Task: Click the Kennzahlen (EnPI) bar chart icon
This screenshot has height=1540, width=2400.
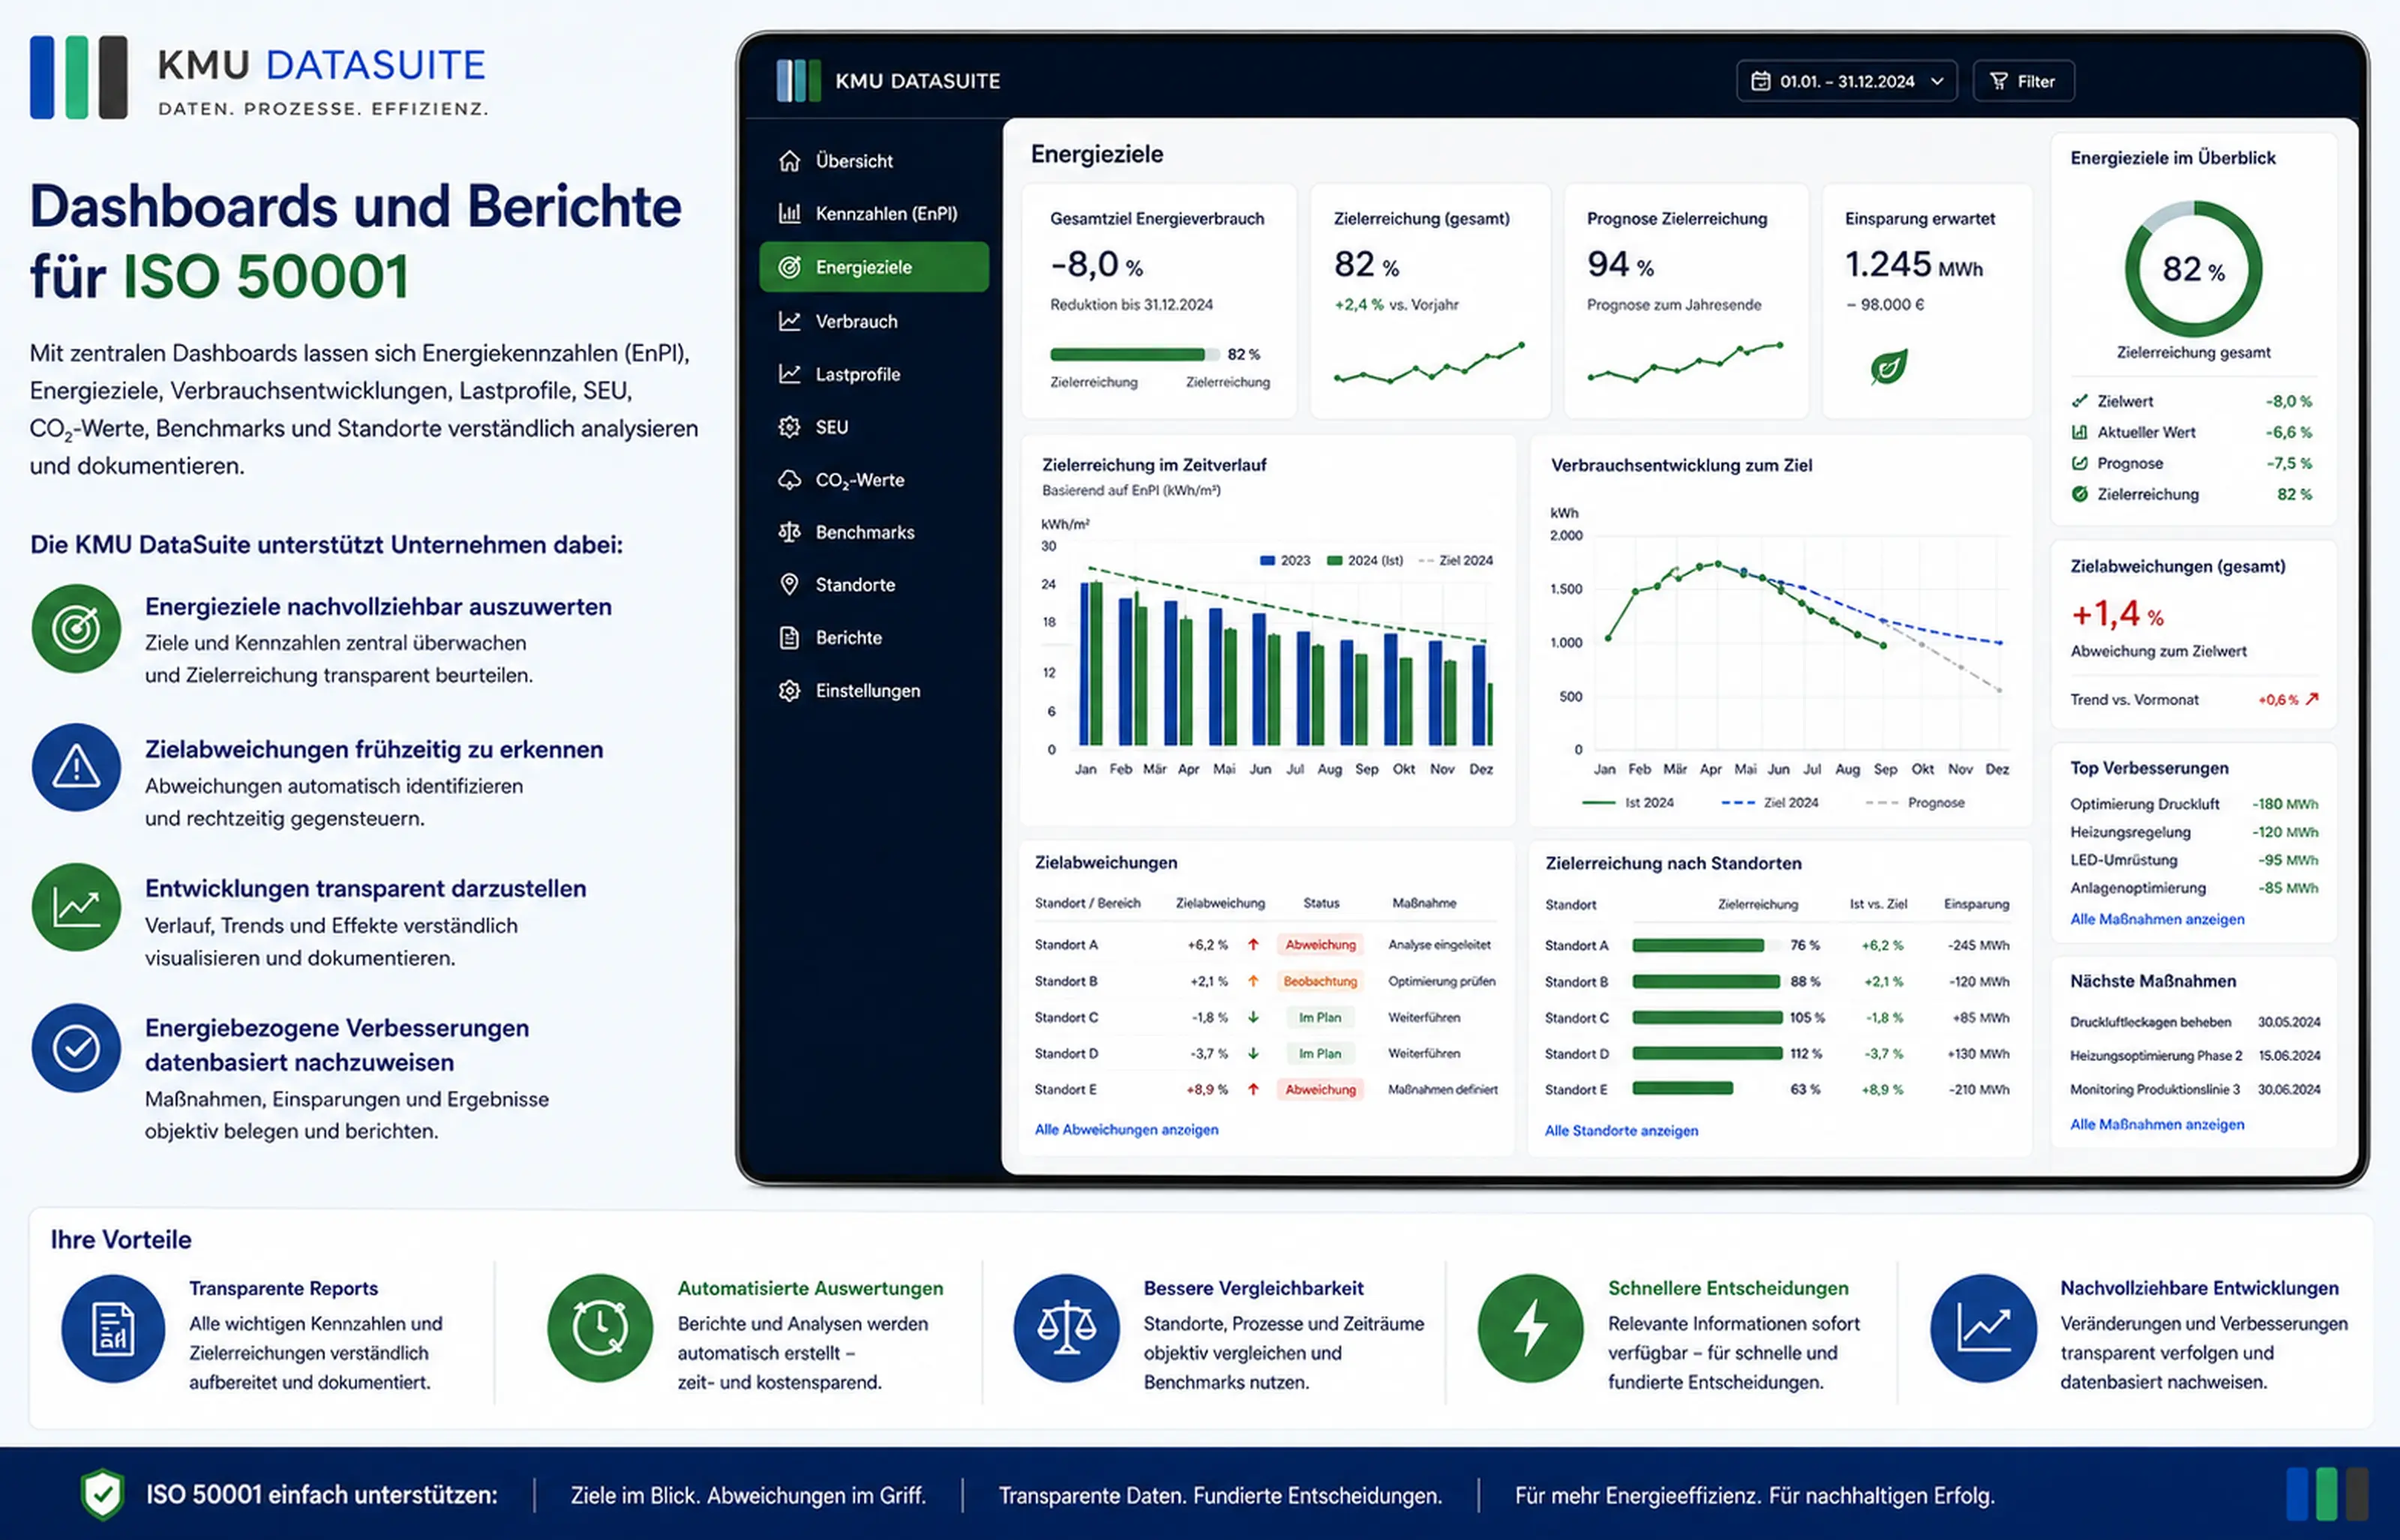Action: pos(789,214)
